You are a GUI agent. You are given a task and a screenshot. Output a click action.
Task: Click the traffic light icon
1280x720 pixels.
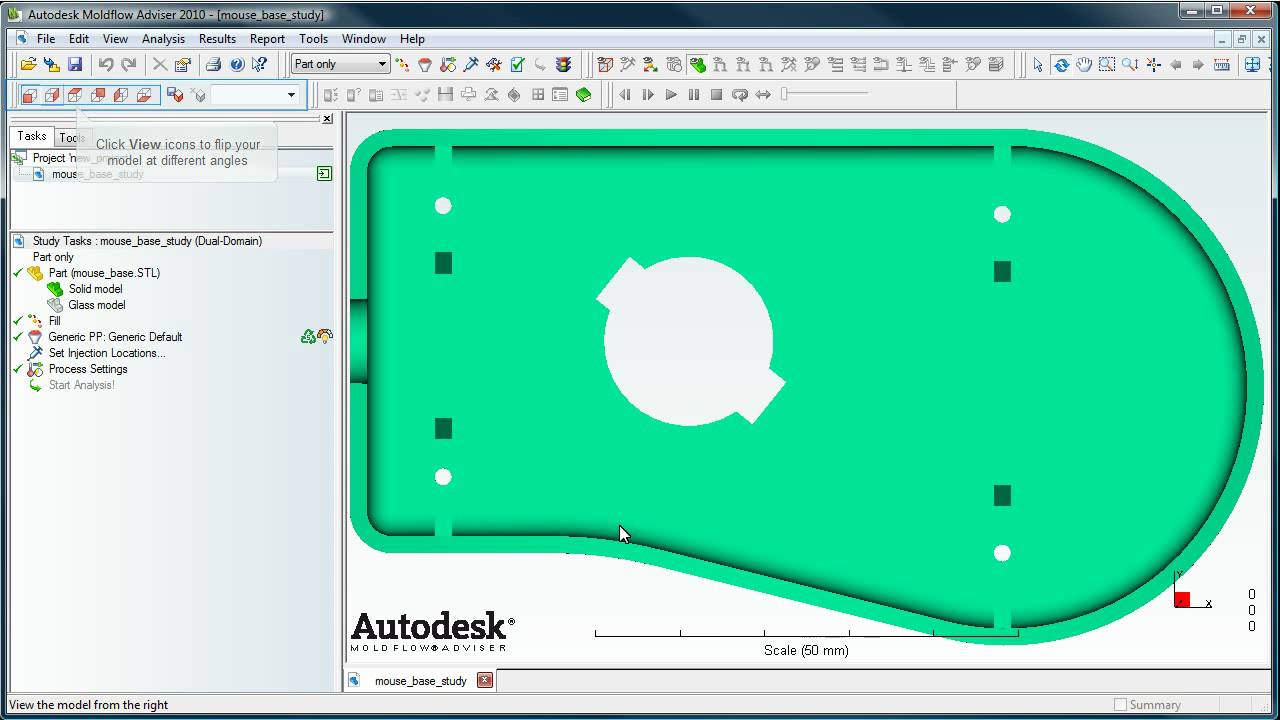564,65
